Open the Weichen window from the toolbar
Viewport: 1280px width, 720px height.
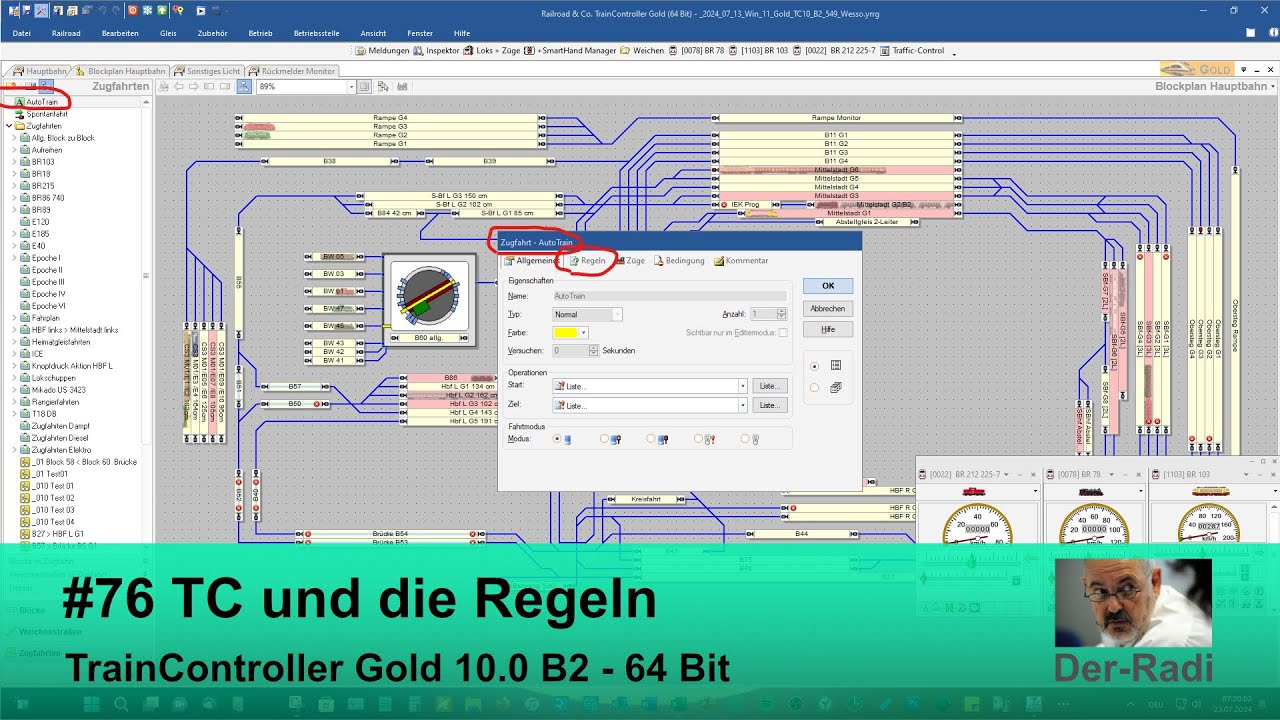point(642,50)
